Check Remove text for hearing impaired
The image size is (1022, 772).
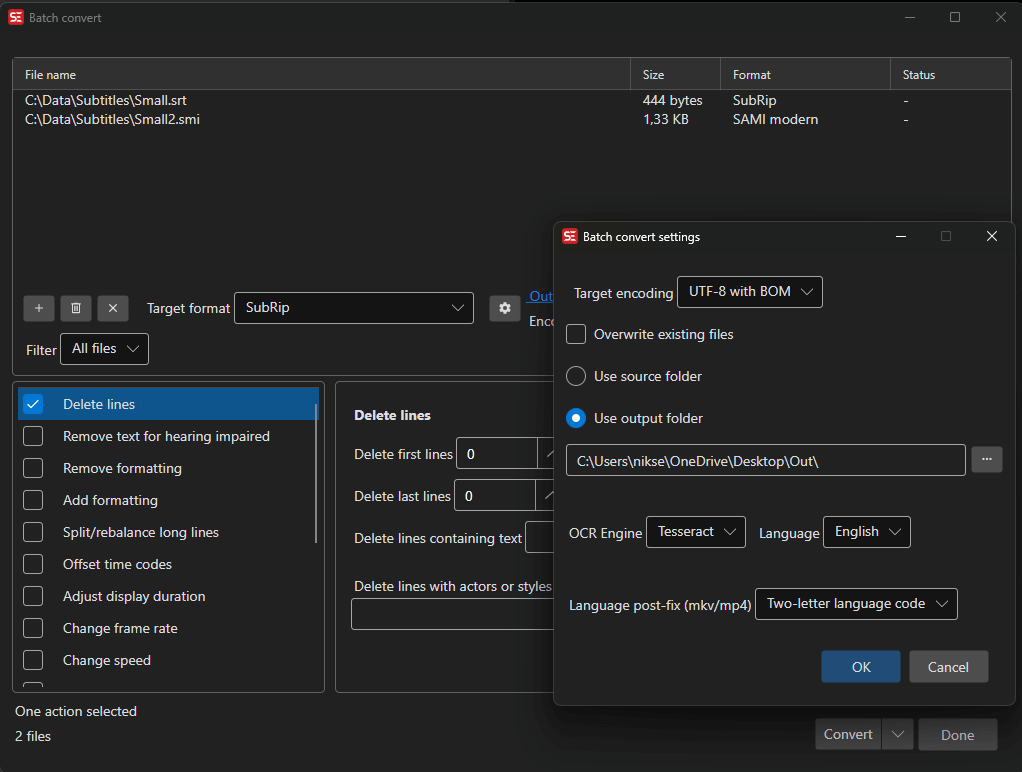tap(33, 436)
